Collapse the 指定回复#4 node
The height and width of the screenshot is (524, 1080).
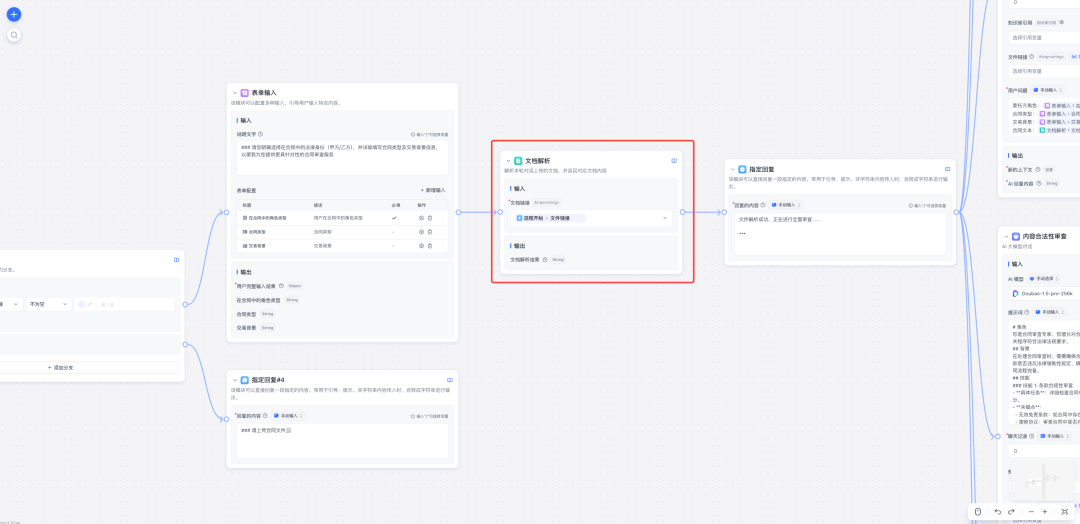coord(234,379)
